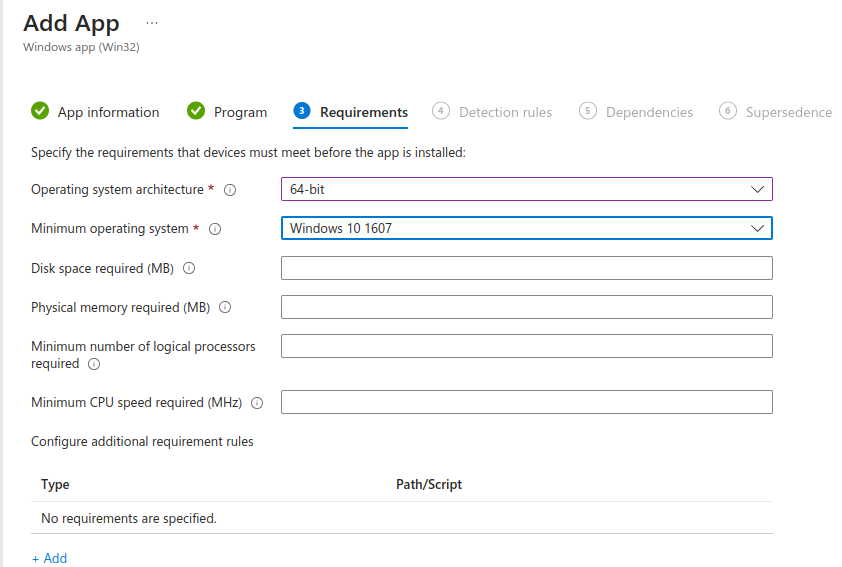The image size is (842, 567).
Task: Click info icon for Physical memory required
Action: (225, 308)
